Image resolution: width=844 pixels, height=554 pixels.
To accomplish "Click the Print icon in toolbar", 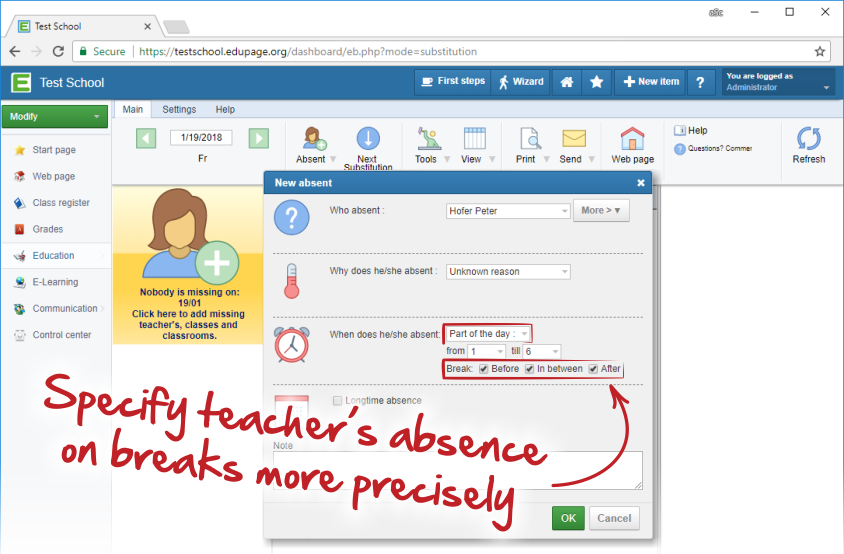I will [x=527, y=139].
